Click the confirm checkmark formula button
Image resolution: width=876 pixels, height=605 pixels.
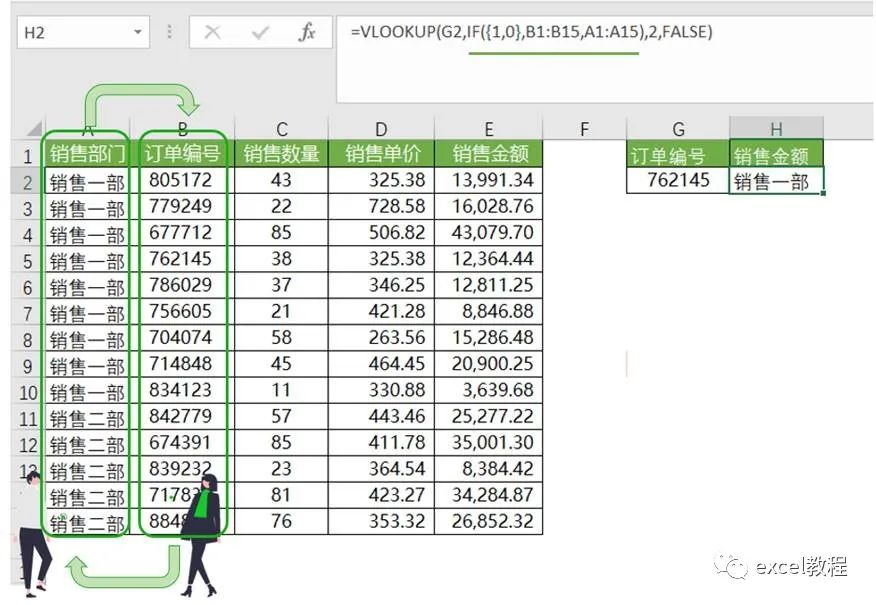[x=260, y=32]
